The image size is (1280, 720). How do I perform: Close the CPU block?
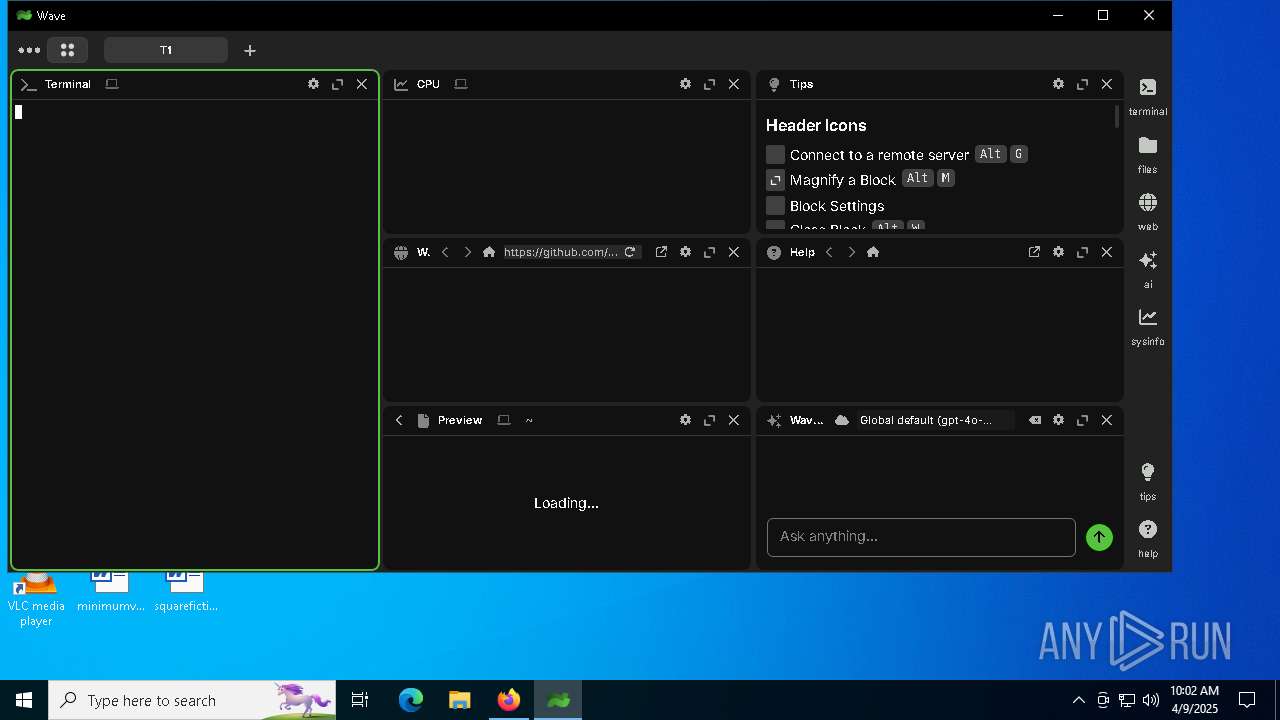pos(734,84)
